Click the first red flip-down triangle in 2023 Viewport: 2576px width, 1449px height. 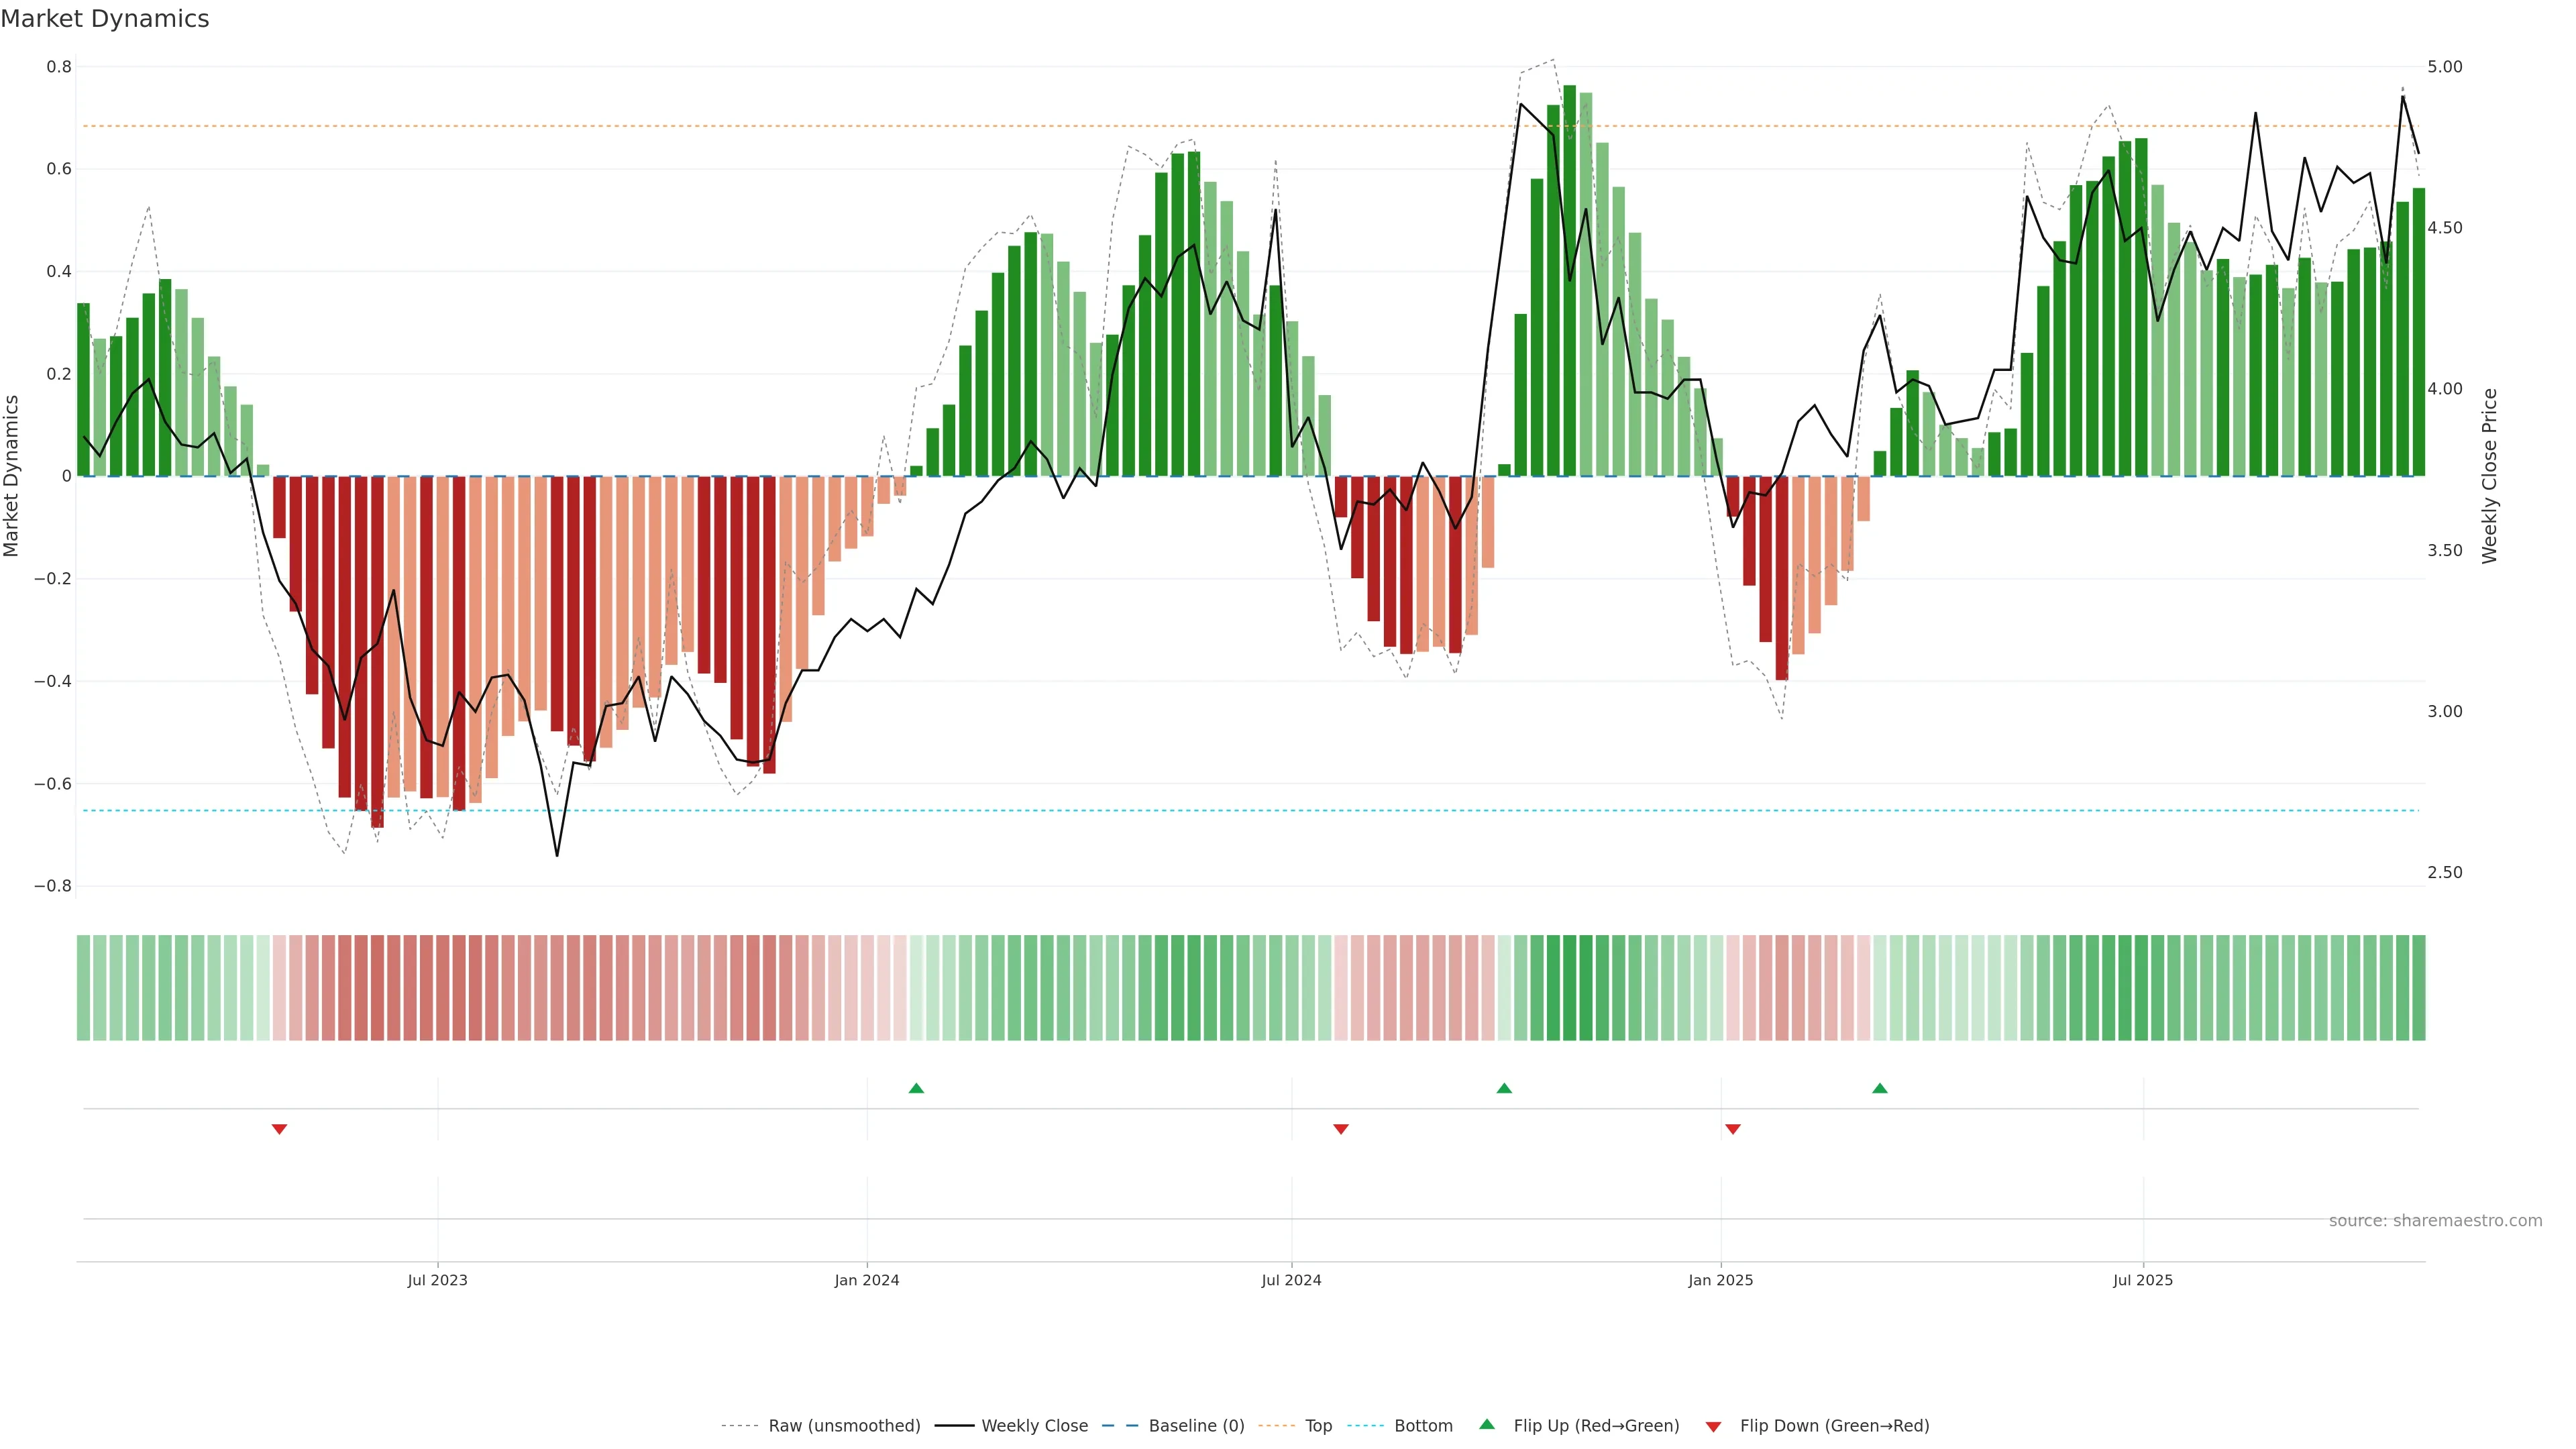pyautogui.click(x=280, y=1129)
